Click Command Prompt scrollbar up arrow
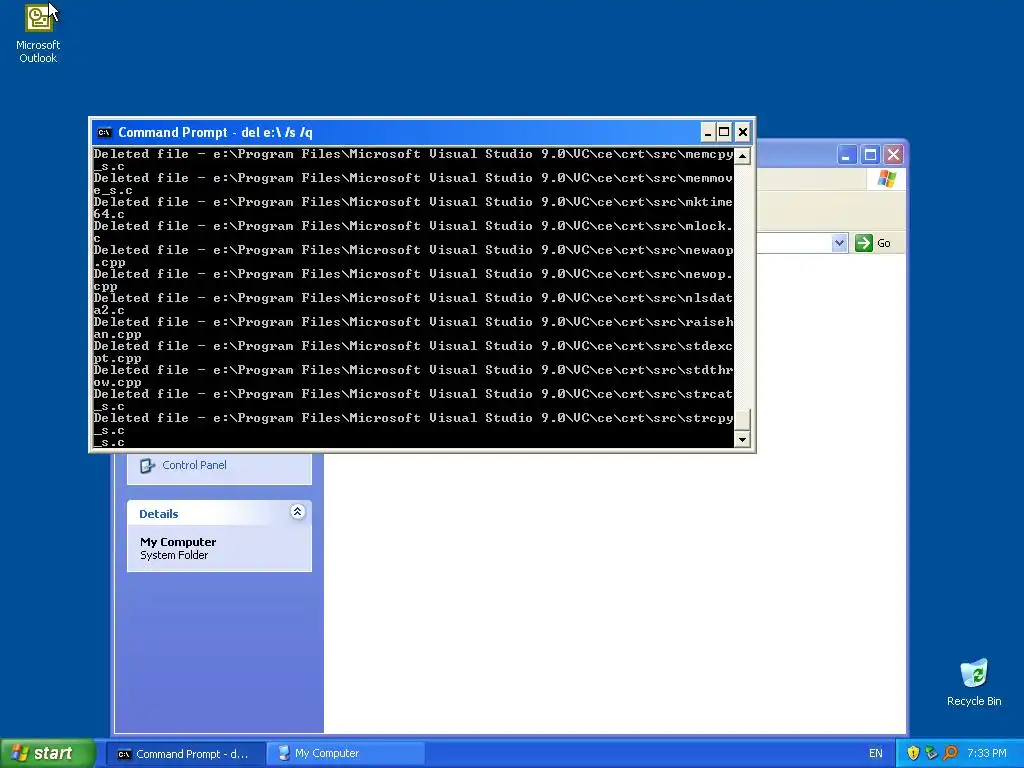 pos(742,155)
